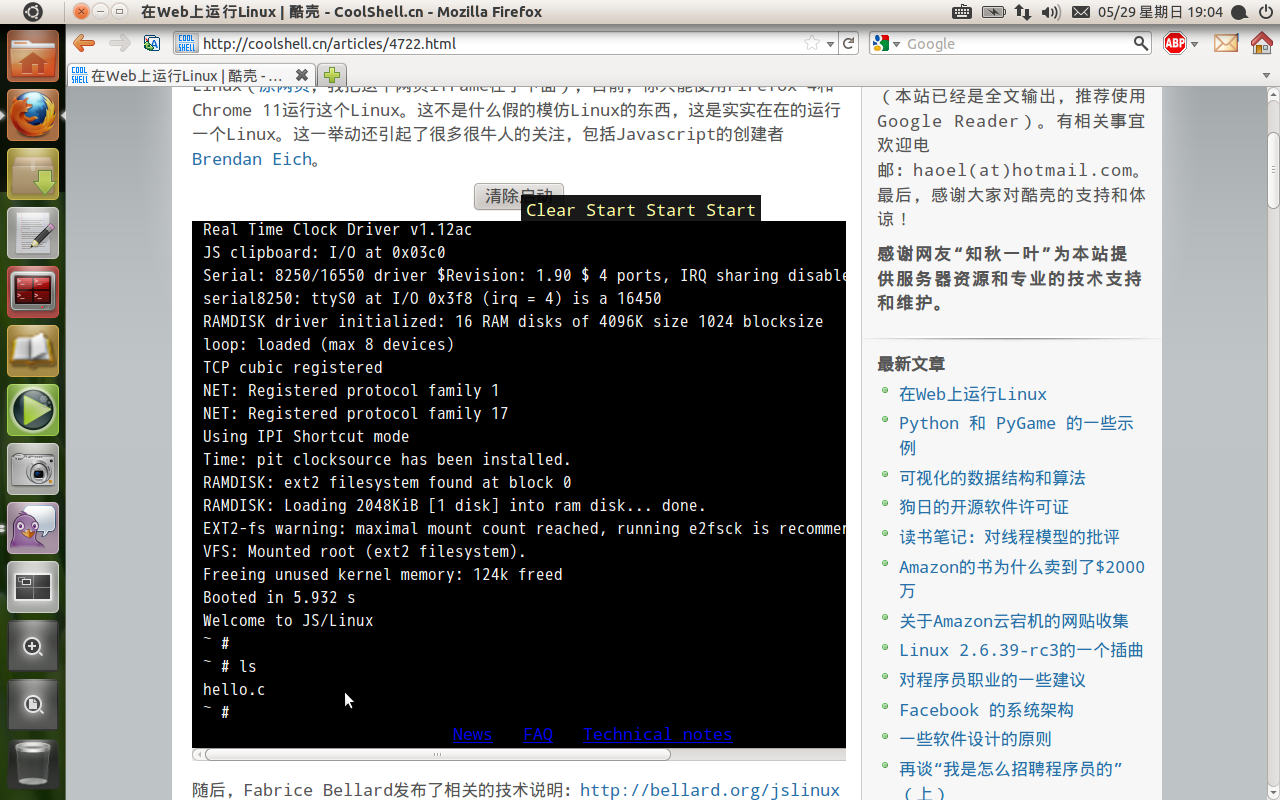Open the keyboard indicator in top panel
This screenshot has height=800, width=1280.
tap(961, 12)
